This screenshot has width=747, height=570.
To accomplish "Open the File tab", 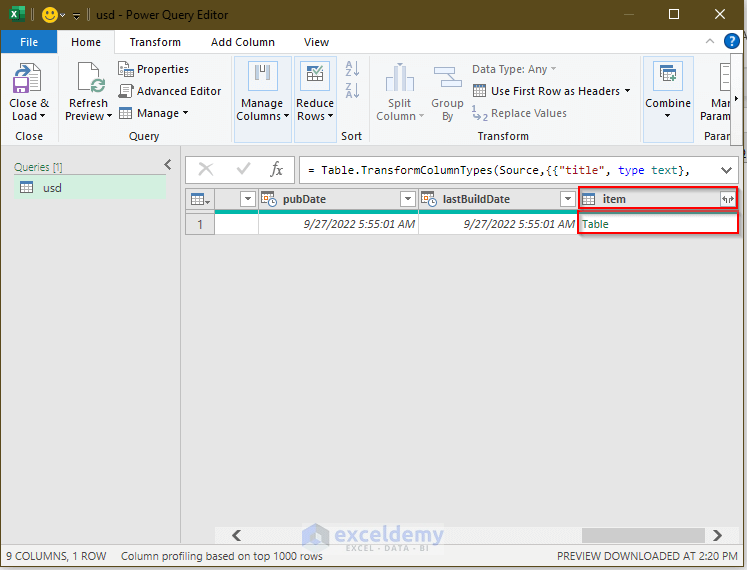I will pyautogui.click(x=29, y=42).
